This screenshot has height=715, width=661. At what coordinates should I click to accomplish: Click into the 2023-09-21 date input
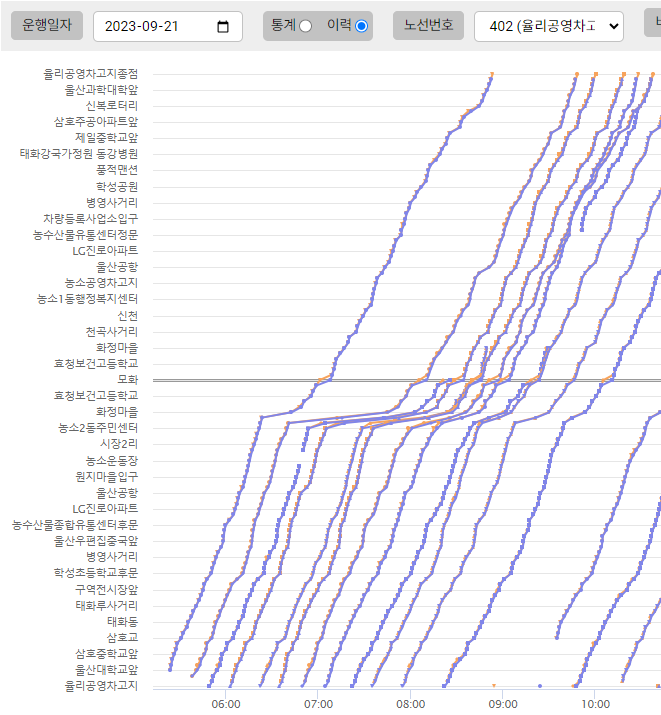pyautogui.click(x=150, y=27)
